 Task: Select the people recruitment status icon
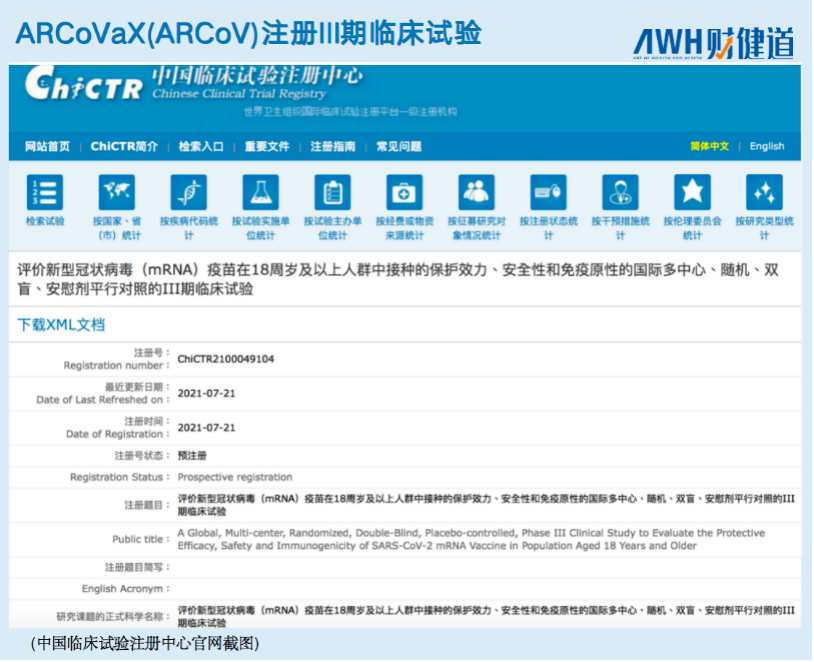click(x=477, y=193)
